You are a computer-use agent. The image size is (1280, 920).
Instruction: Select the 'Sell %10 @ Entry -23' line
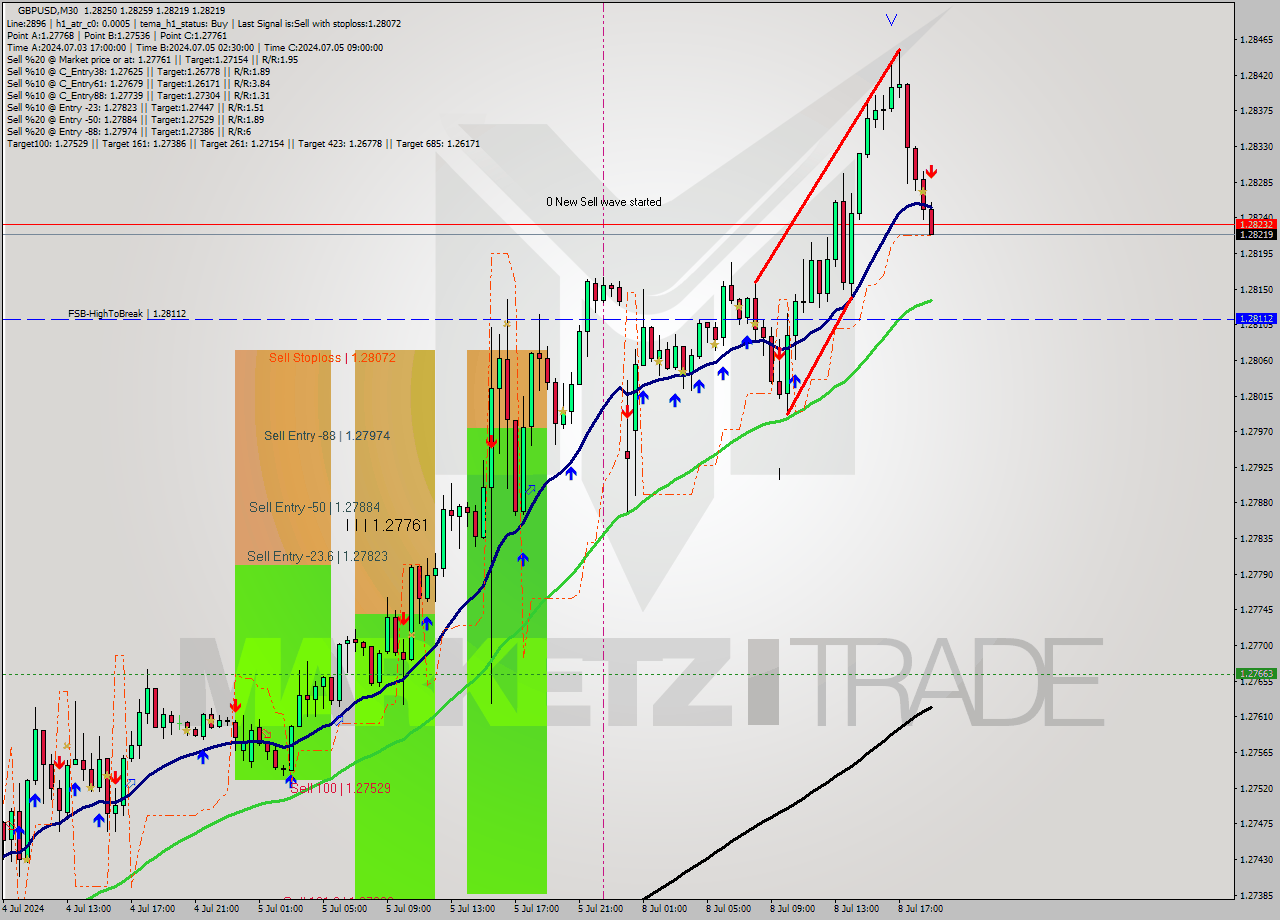[135, 107]
